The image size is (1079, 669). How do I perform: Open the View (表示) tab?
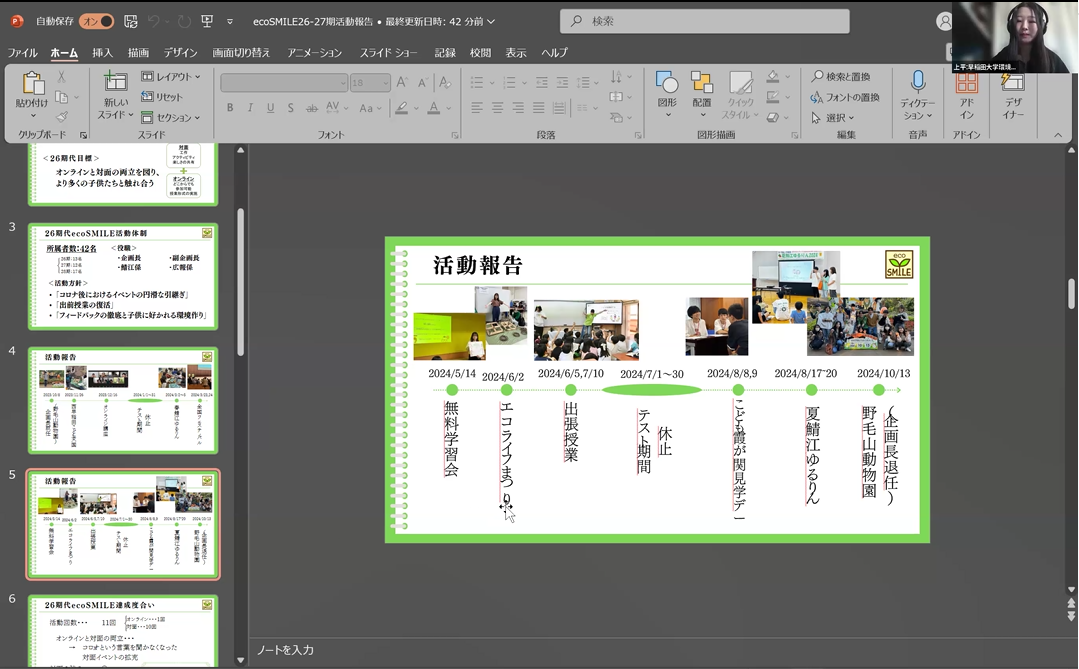[x=515, y=53]
